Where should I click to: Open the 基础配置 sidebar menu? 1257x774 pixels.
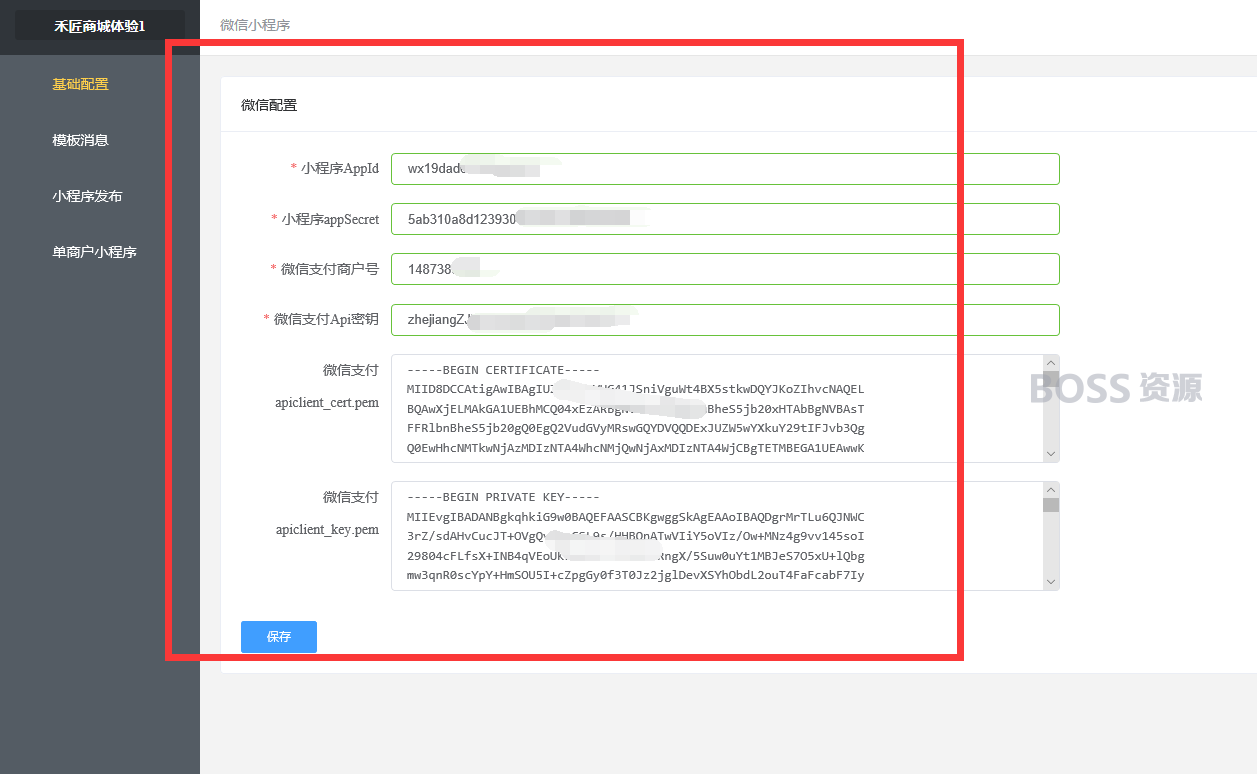tap(80, 84)
